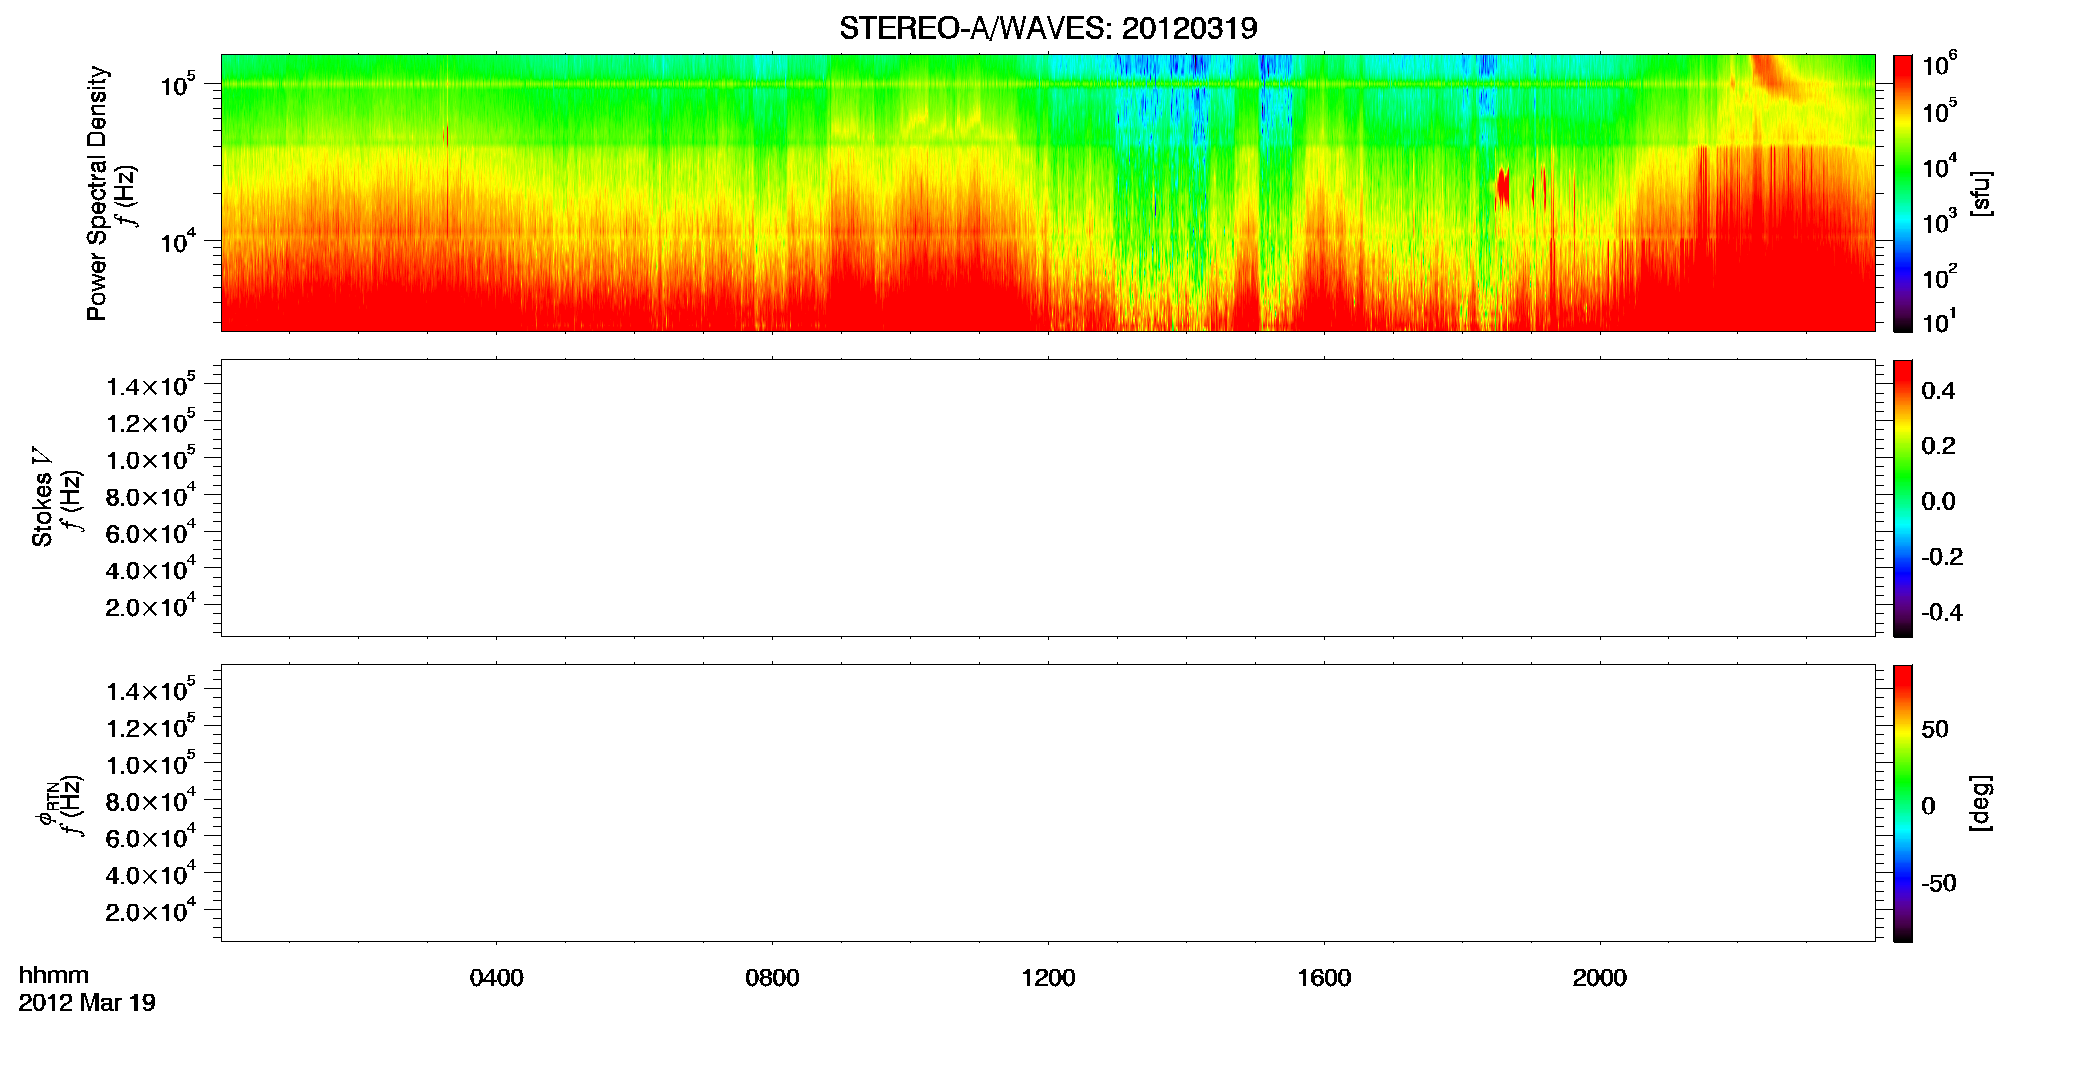Viewport: 2096px width, 1080px height.
Task: Click the 1200 time tick label
Action: 1048,978
